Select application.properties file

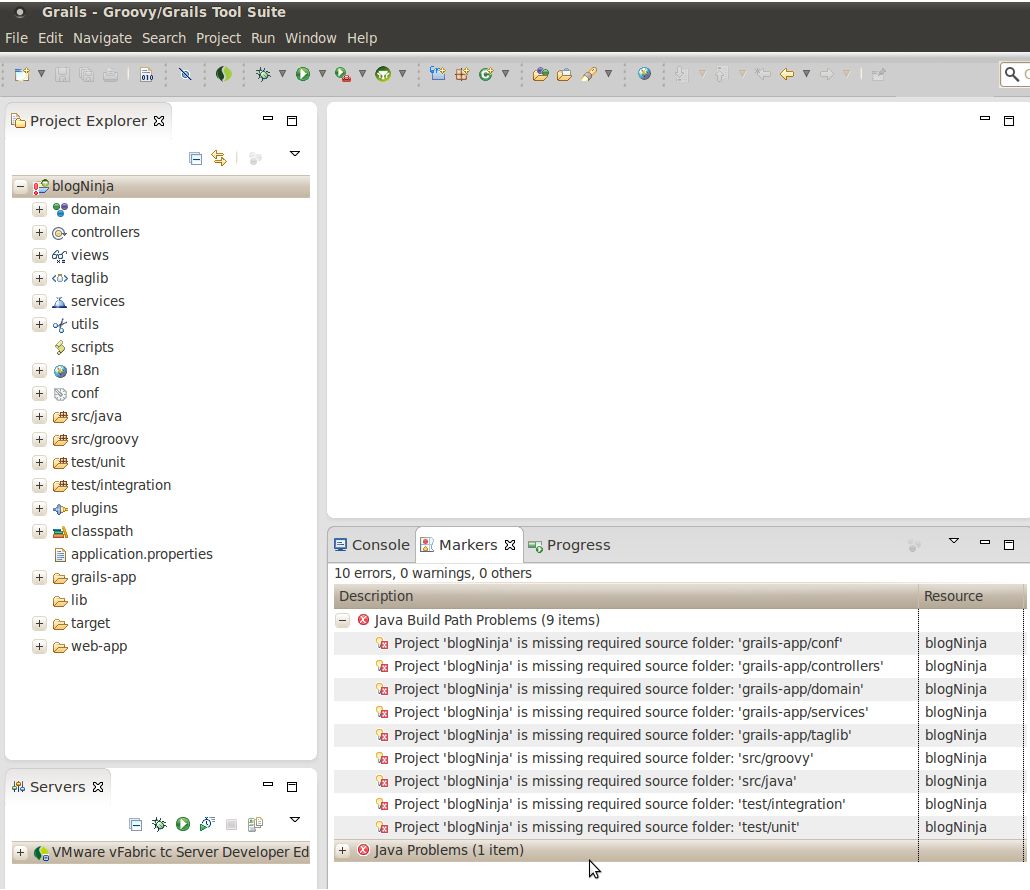click(x=141, y=554)
